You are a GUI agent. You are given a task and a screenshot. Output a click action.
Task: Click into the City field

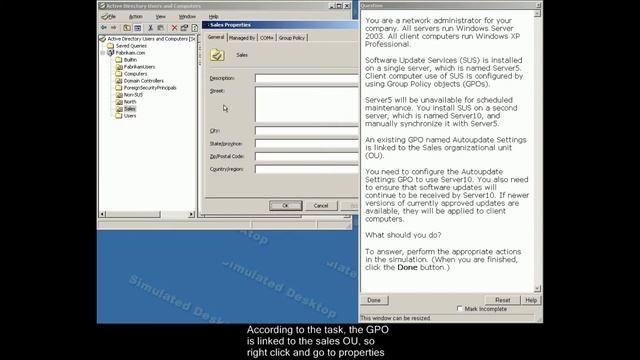(307, 131)
